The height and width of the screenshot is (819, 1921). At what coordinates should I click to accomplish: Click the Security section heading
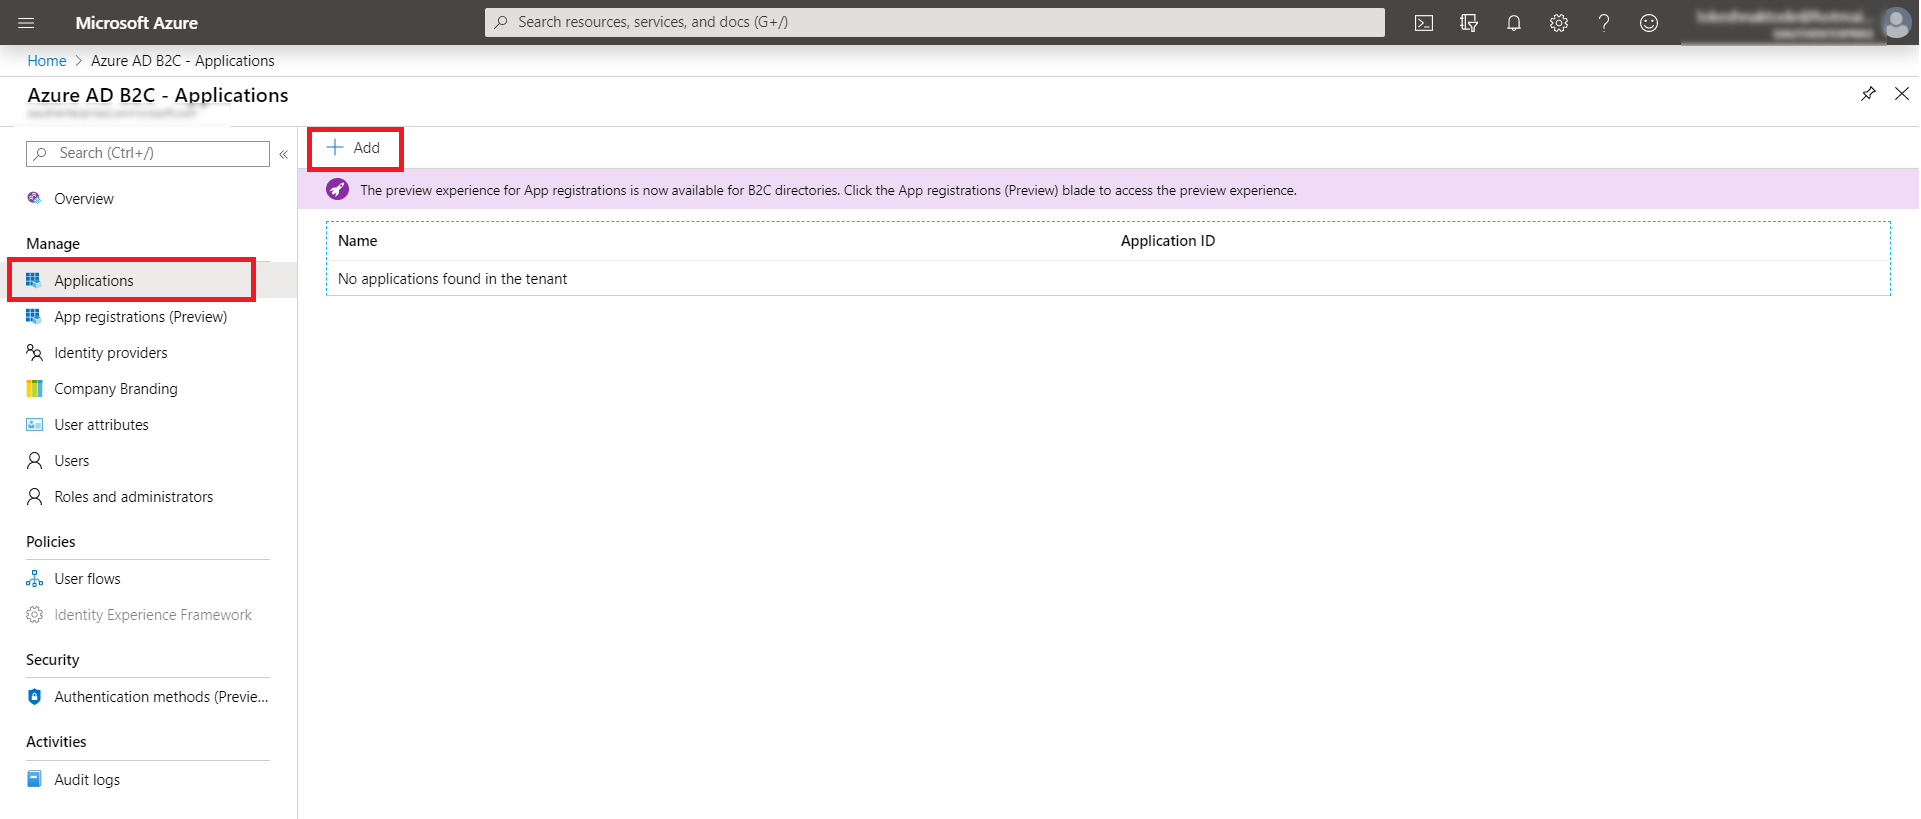point(53,660)
